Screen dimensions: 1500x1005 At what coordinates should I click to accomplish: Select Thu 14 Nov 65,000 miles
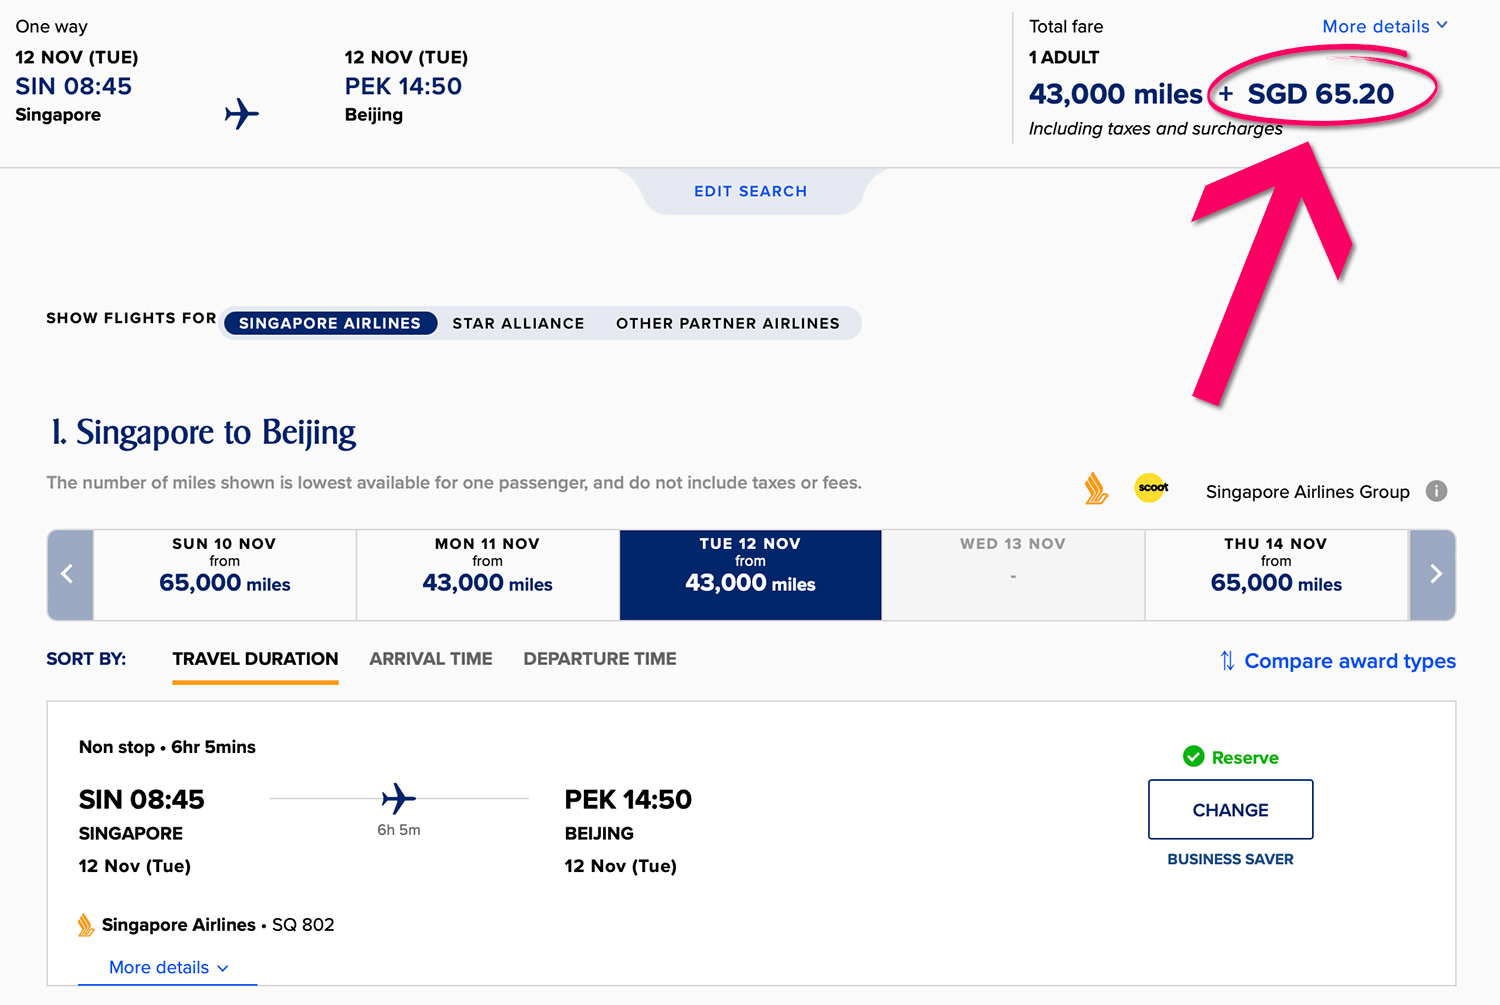click(1276, 575)
